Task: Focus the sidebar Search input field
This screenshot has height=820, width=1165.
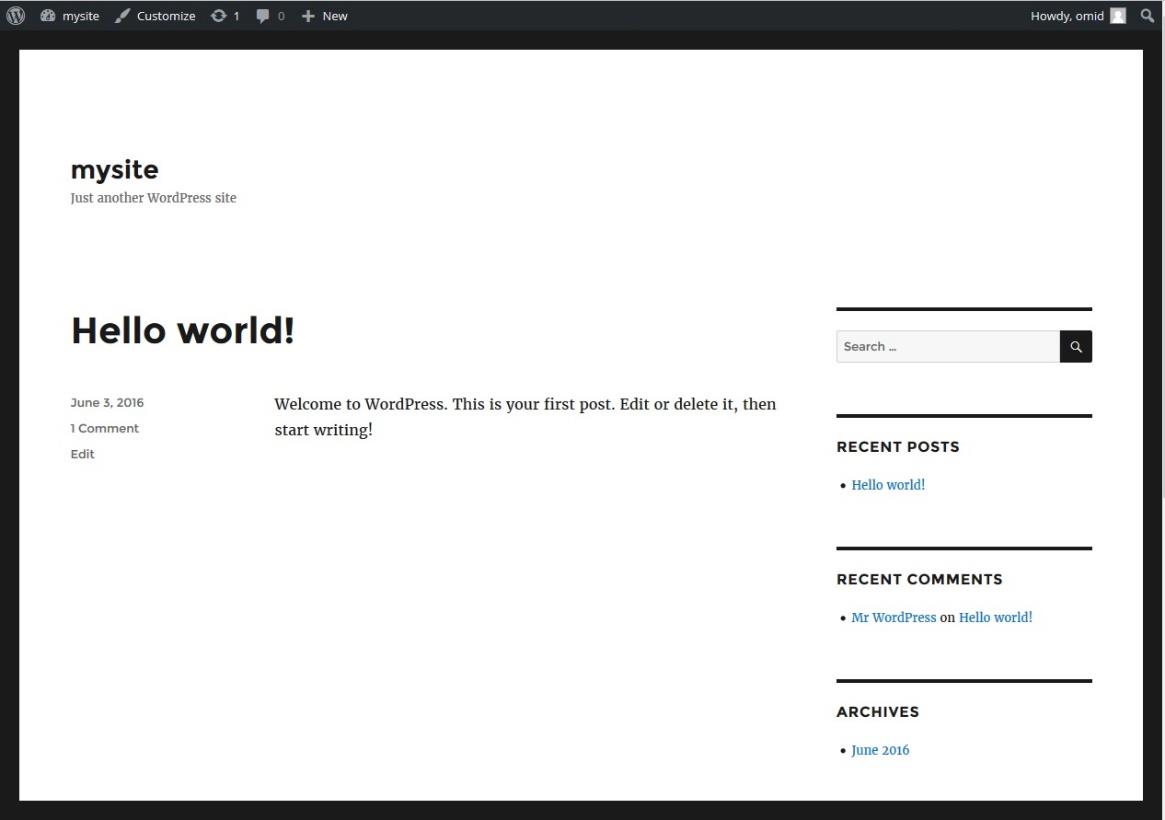Action: [x=947, y=347]
